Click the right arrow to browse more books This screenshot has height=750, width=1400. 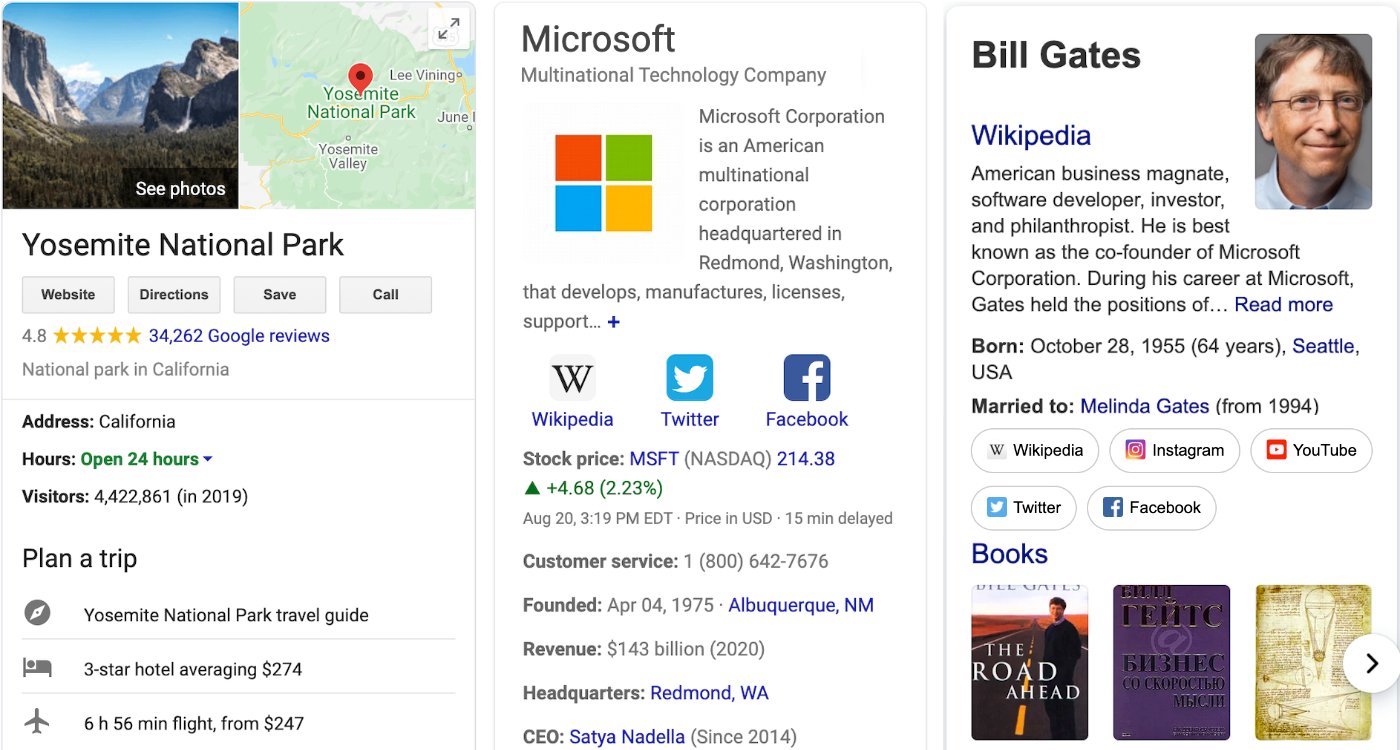1371,663
